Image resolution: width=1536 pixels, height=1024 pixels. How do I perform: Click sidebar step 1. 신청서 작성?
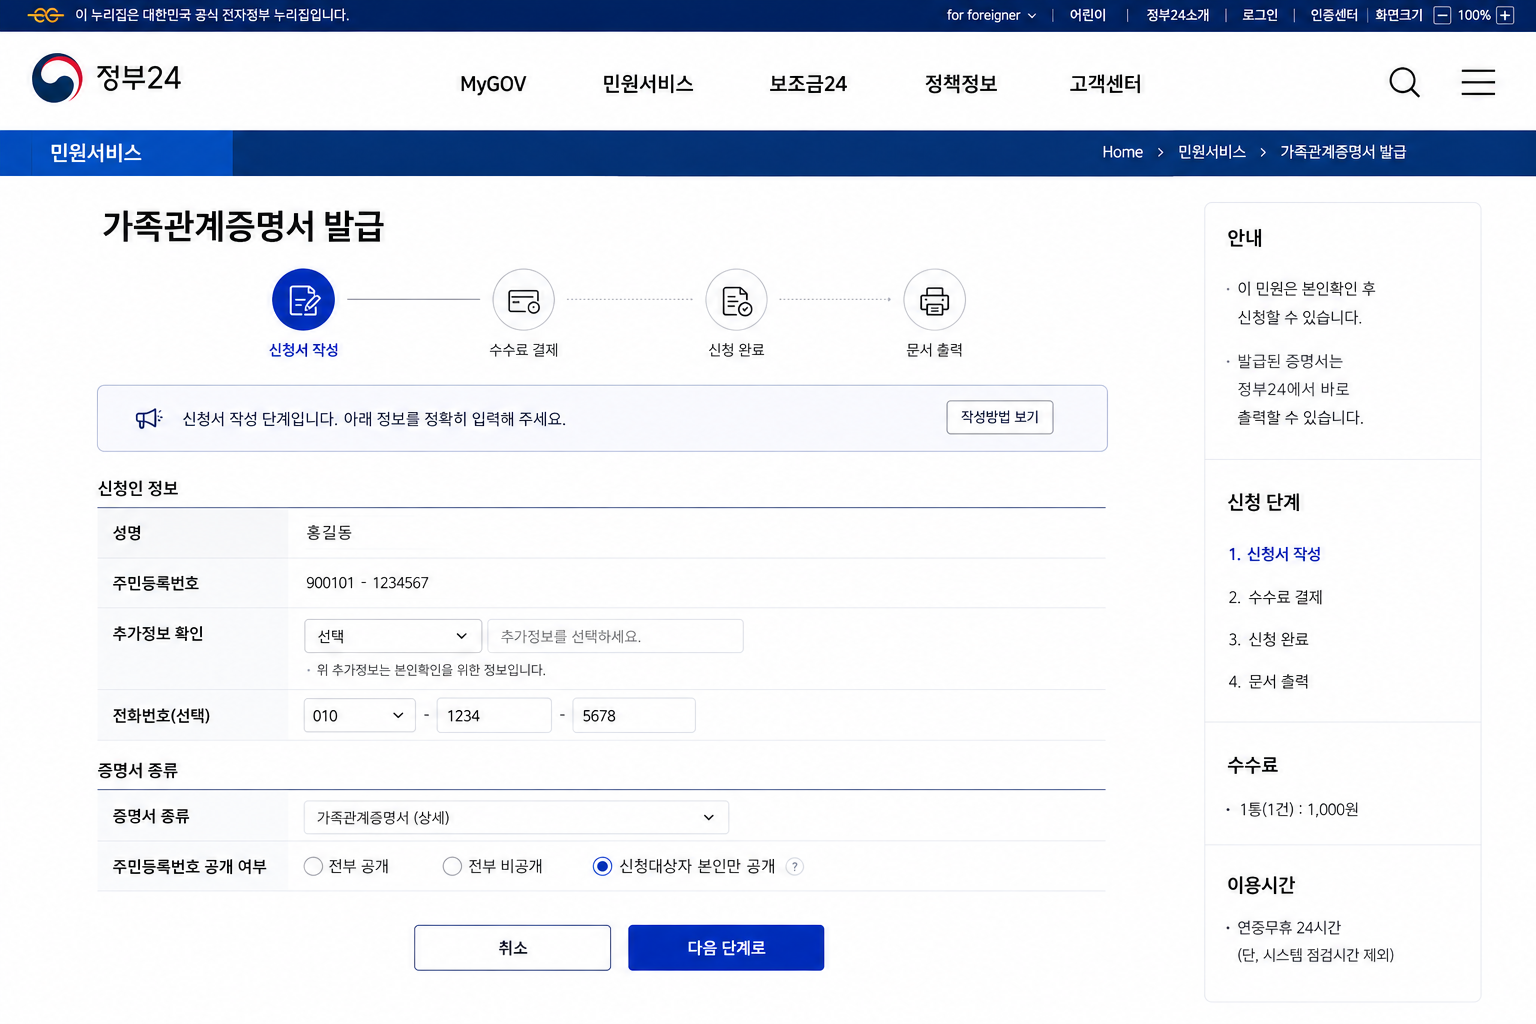(x=1274, y=554)
